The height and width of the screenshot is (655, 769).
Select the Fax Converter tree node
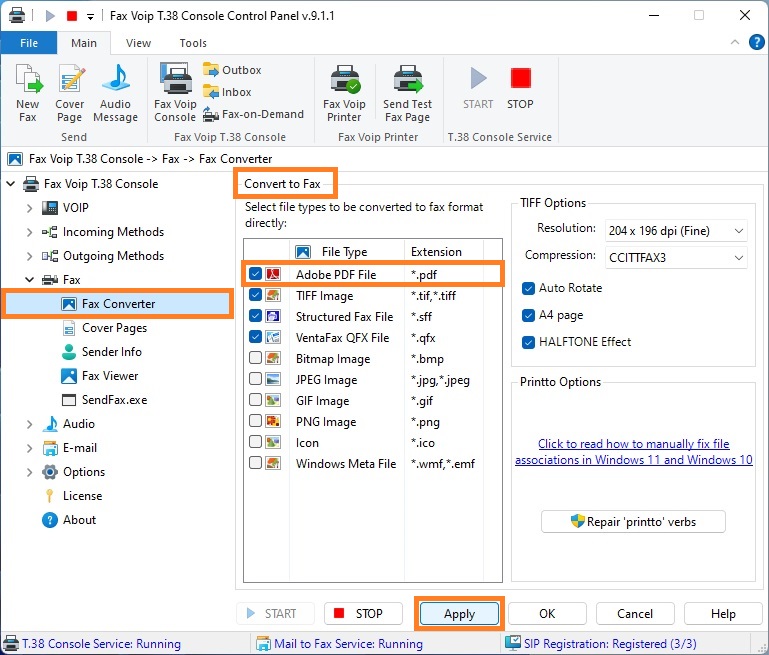click(x=117, y=304)
